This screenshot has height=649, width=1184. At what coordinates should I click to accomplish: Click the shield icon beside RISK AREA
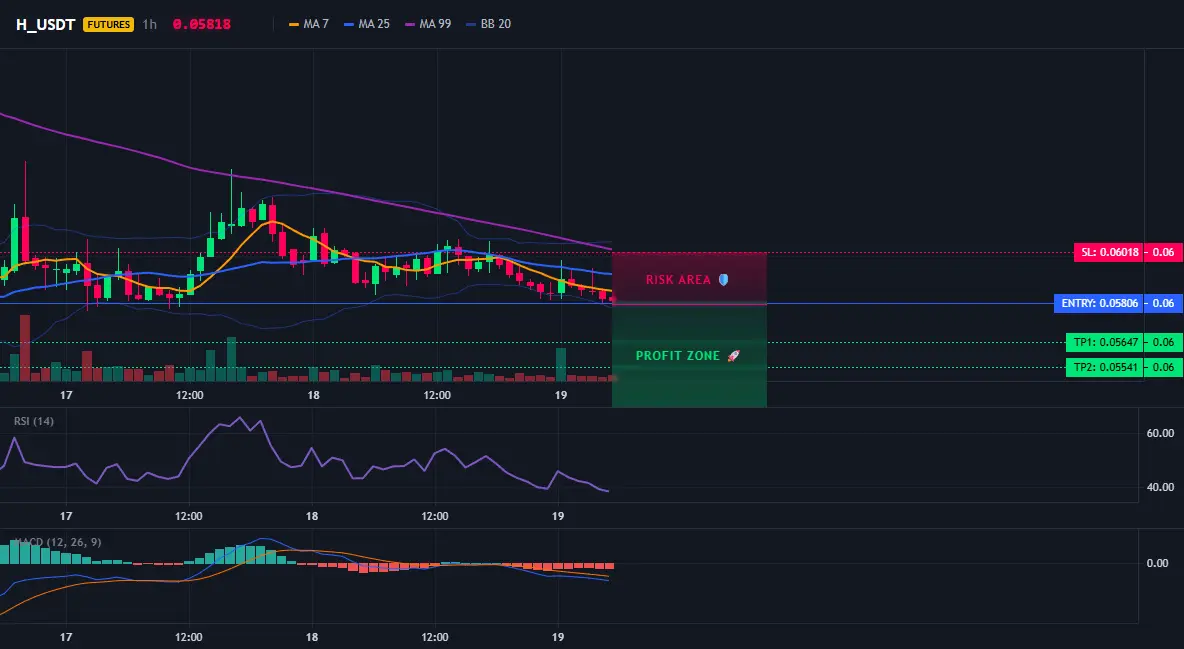click(723, 280)
